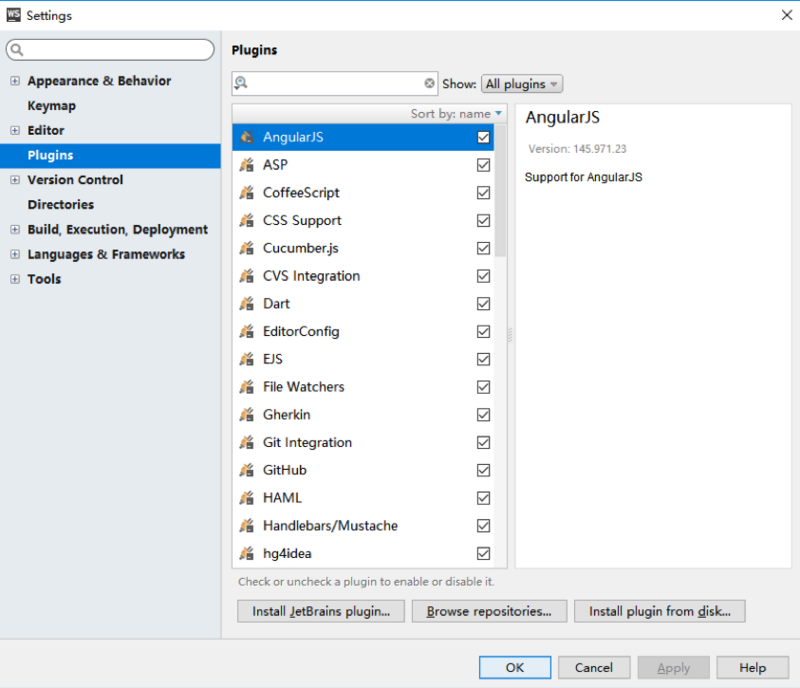
Task: Disable the Dart plugin checkbox
Action: [483, 304]
